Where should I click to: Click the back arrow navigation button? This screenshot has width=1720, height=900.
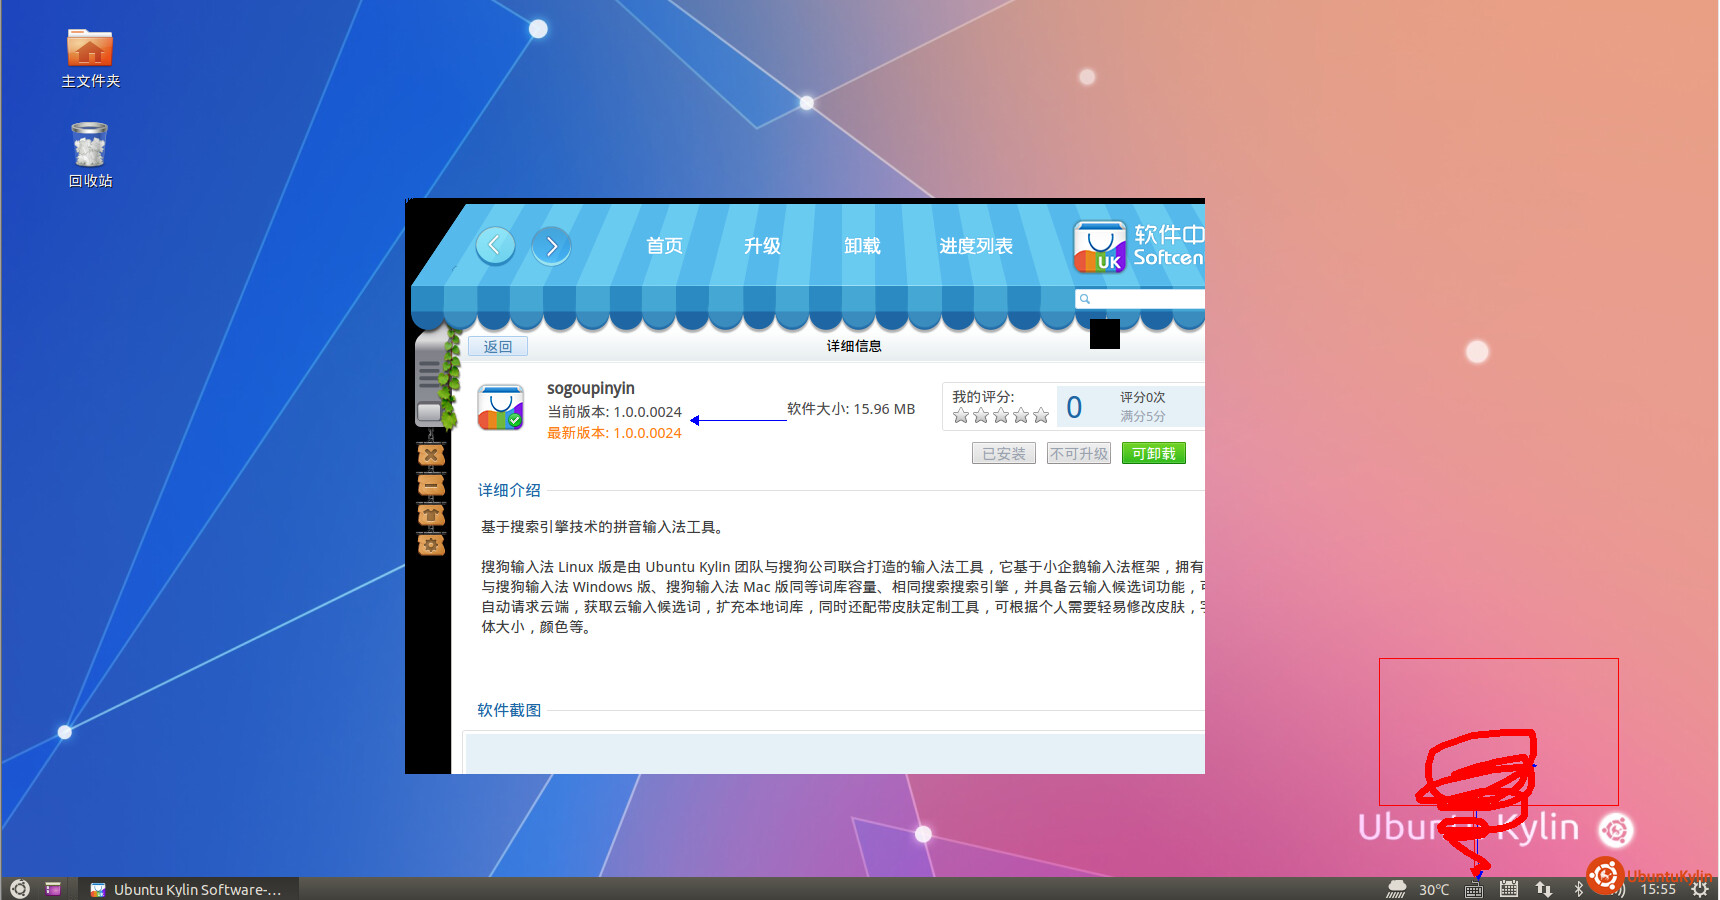click(495, 245)
